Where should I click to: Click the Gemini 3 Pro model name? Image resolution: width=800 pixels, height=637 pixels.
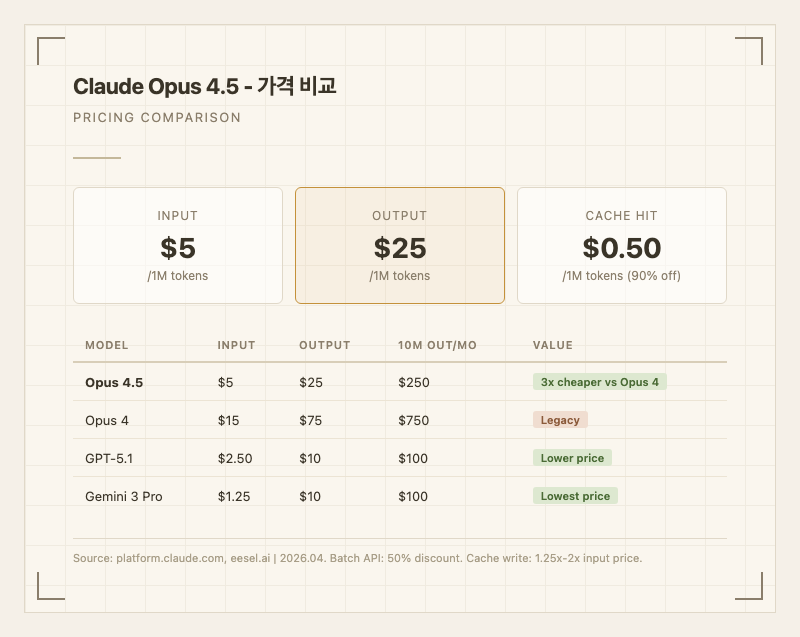[x=123, y=496]
